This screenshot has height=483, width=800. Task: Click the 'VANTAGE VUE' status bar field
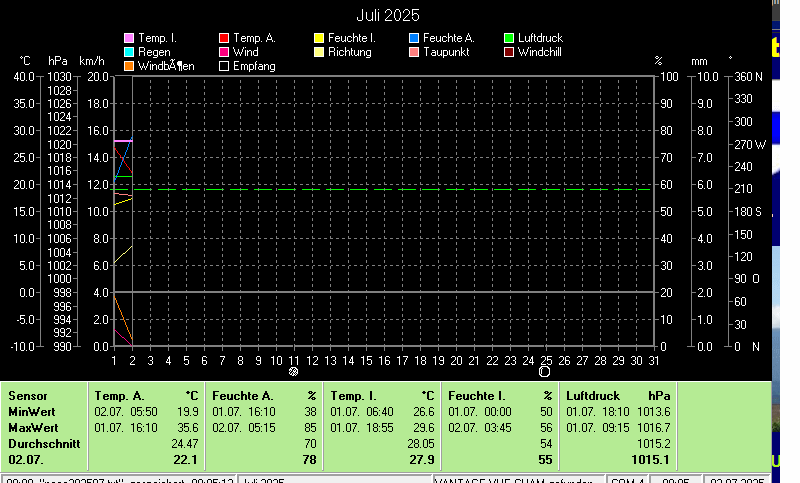(x=519, y=480)
